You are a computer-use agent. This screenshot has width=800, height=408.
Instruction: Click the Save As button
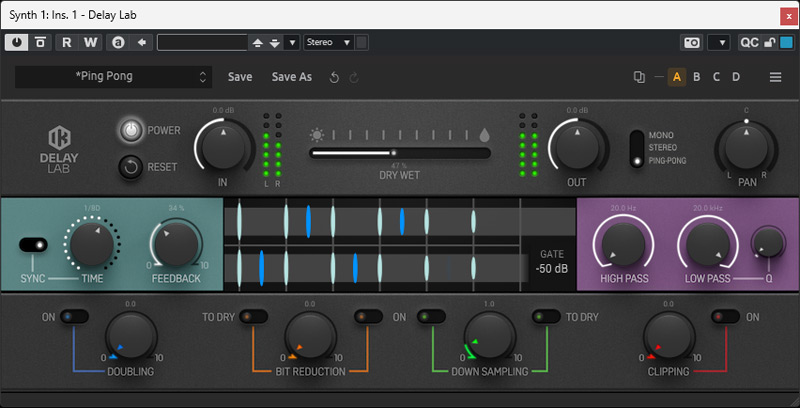292,77
